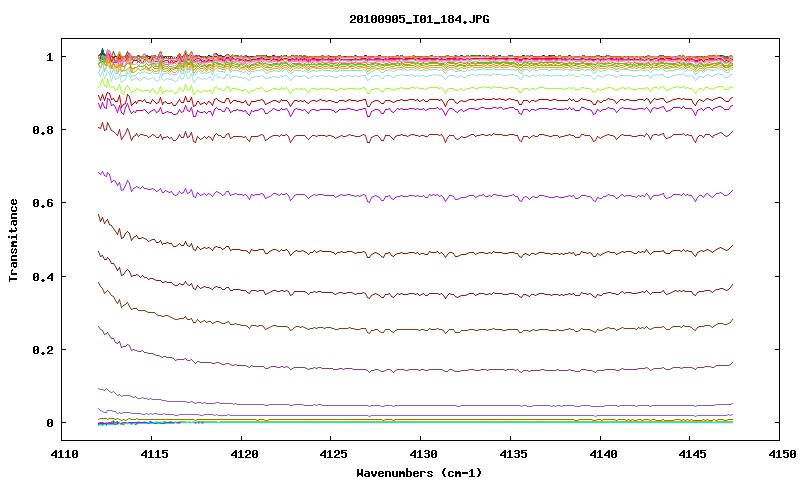Click the x-axis tick label 4125
Image resolution: width=800 pixels, height=480 pixels.
click(334, 454)
